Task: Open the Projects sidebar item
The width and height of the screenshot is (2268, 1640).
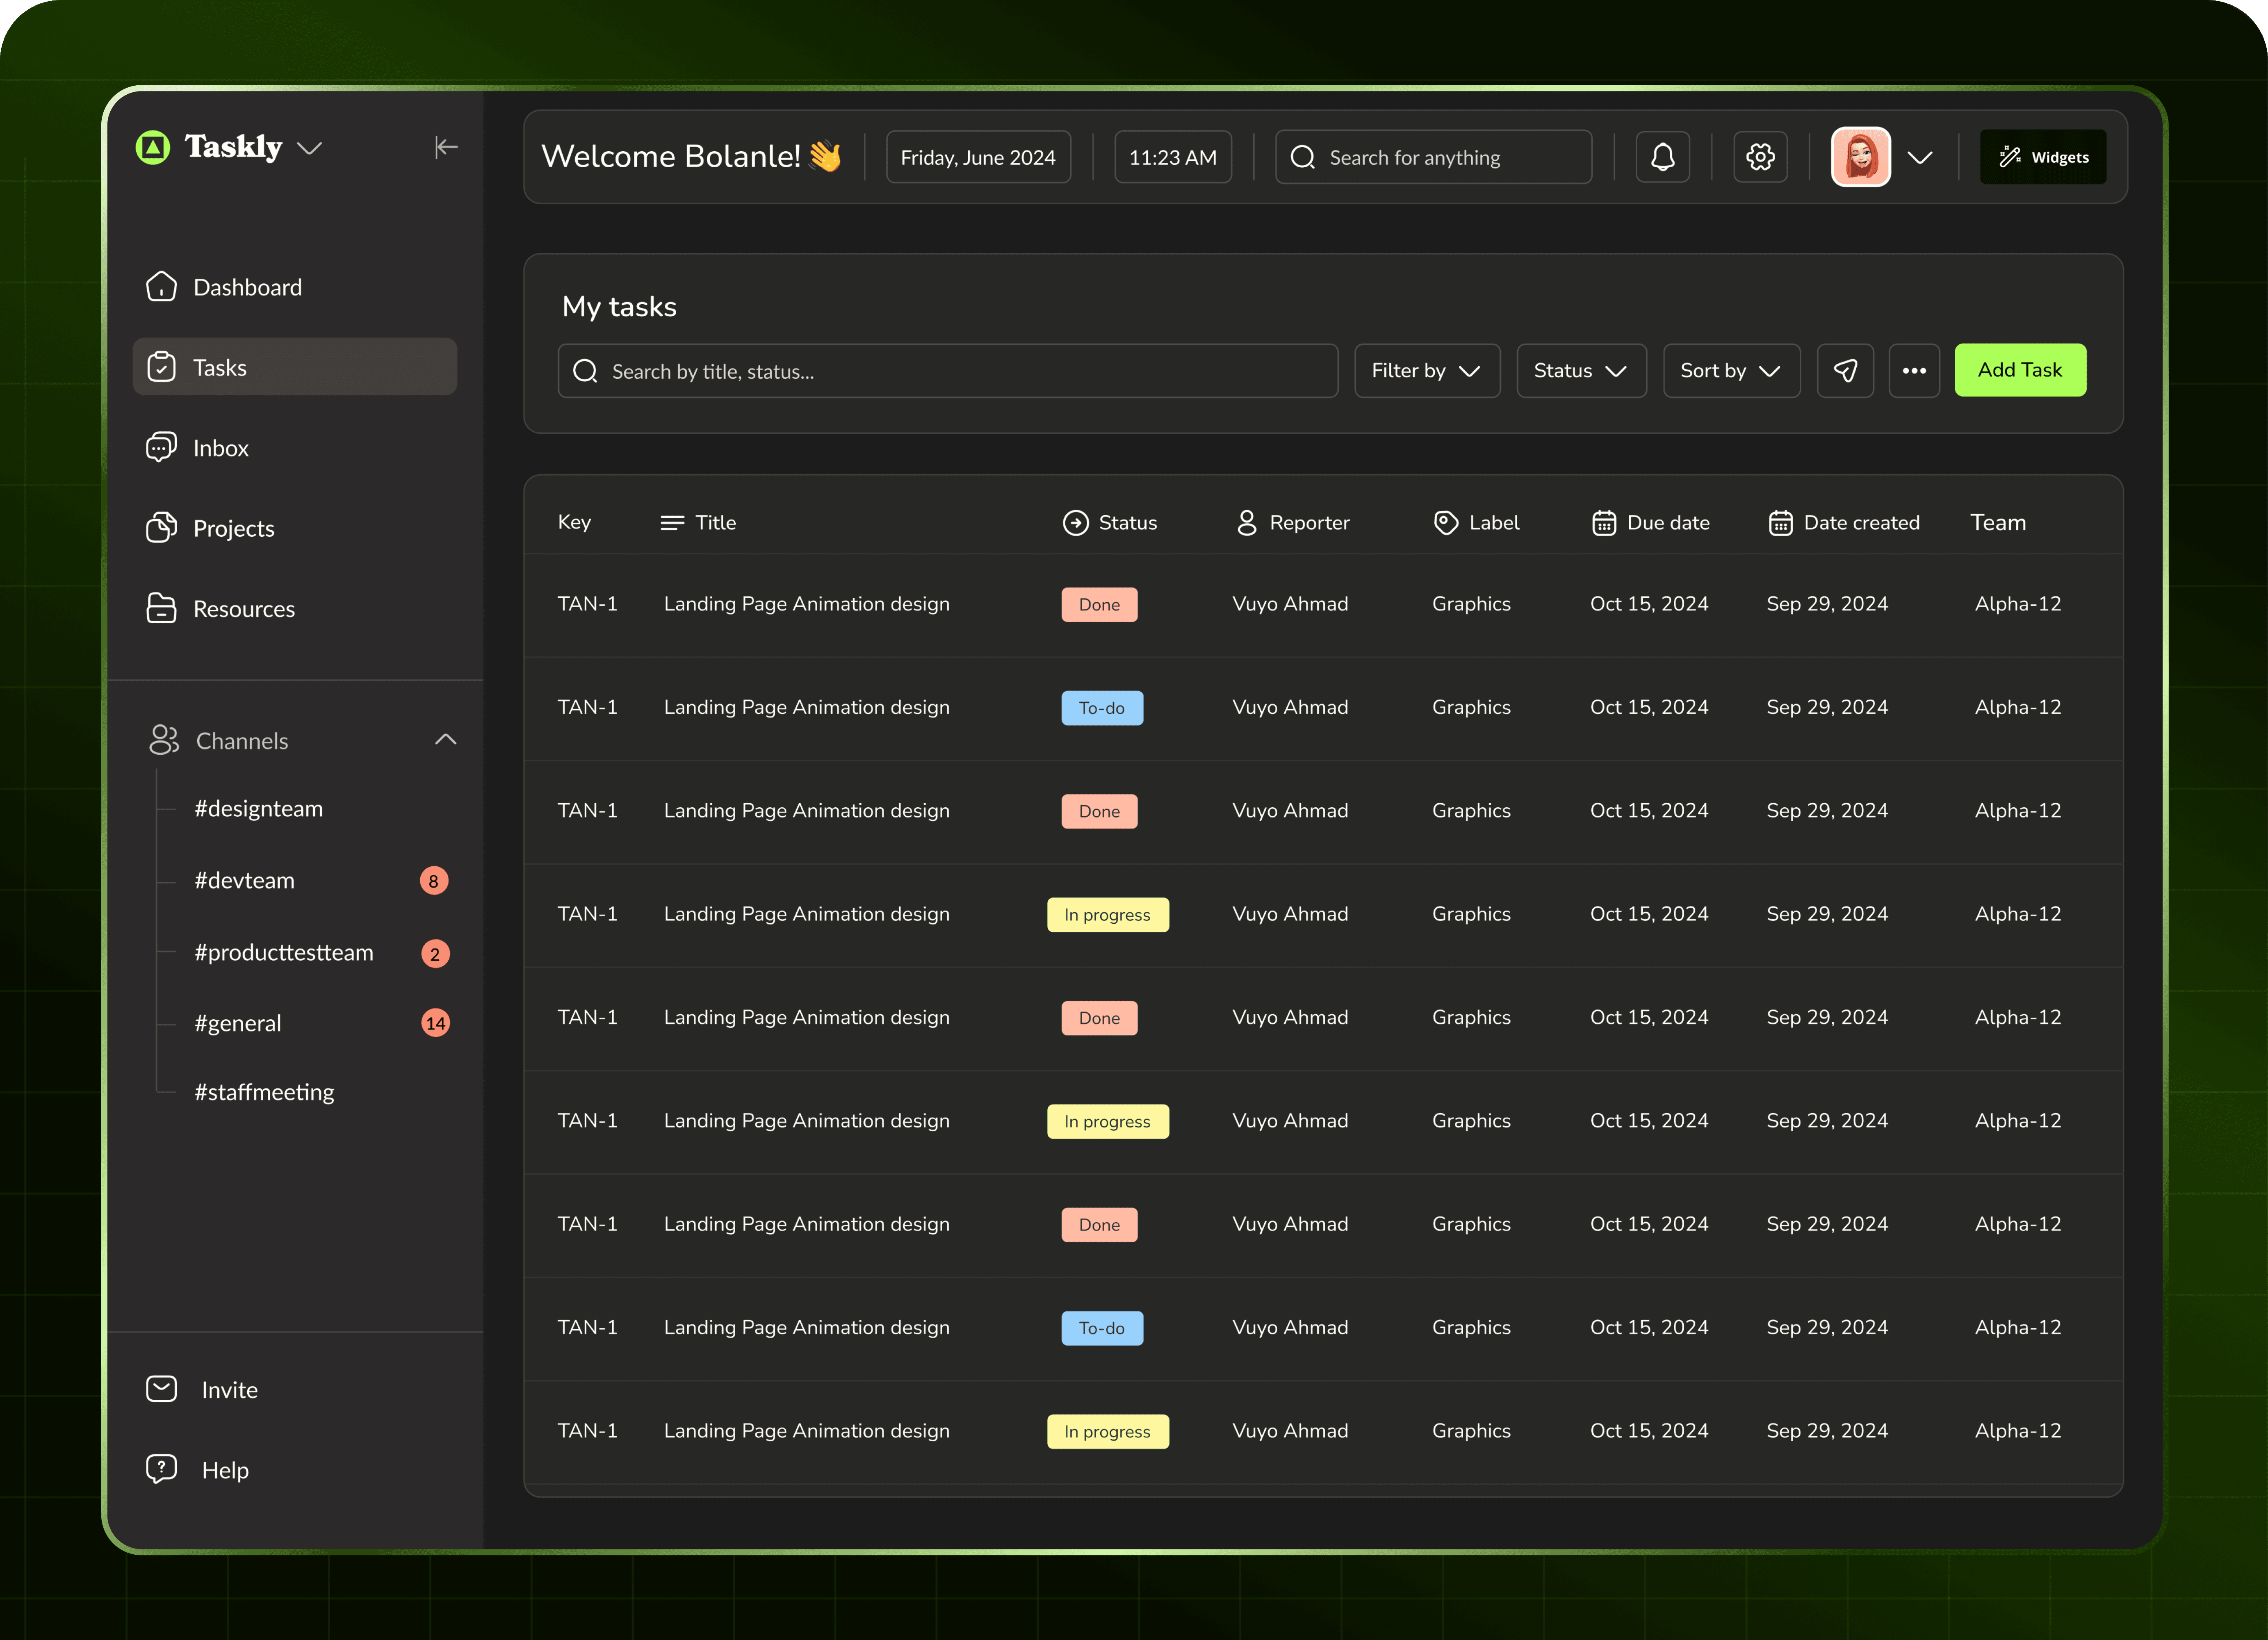Action: (233, 529)
